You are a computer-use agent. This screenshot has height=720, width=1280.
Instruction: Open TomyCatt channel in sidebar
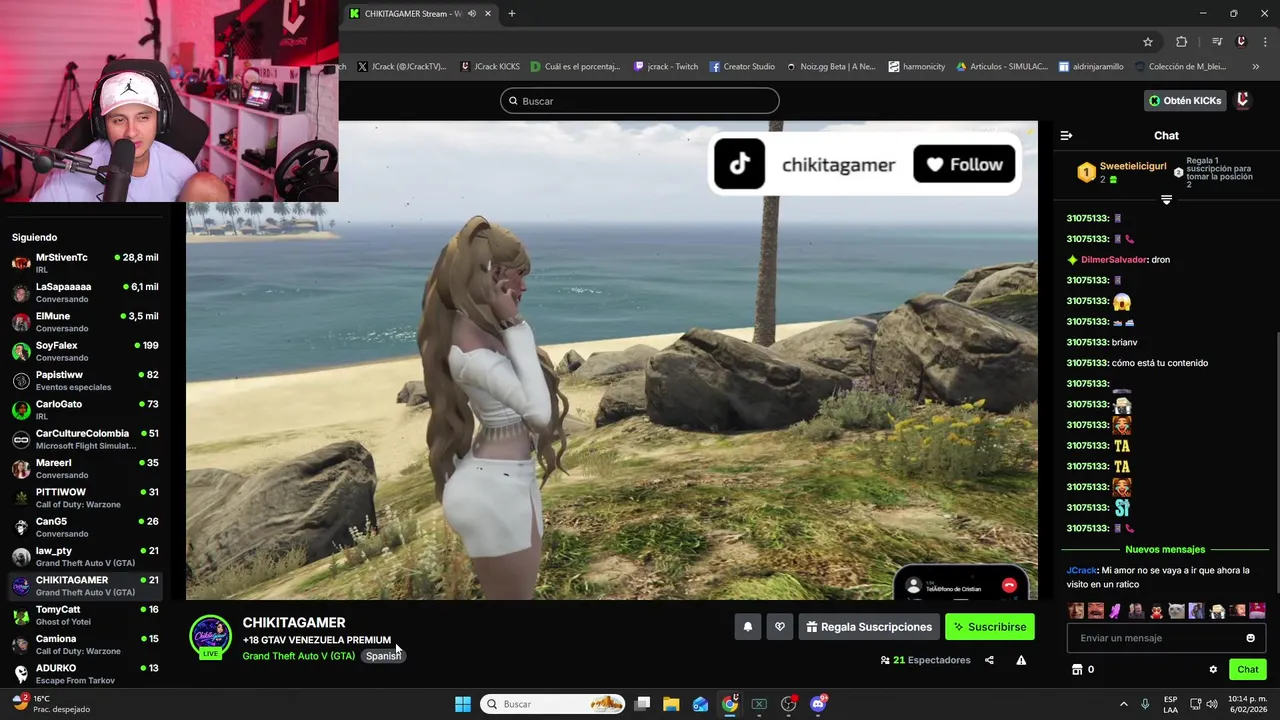point(86,615)
